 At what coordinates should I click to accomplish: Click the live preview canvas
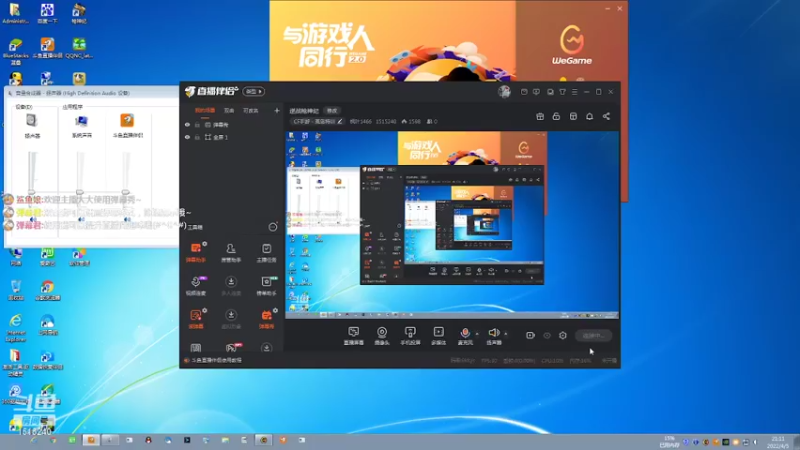(452, 225)
